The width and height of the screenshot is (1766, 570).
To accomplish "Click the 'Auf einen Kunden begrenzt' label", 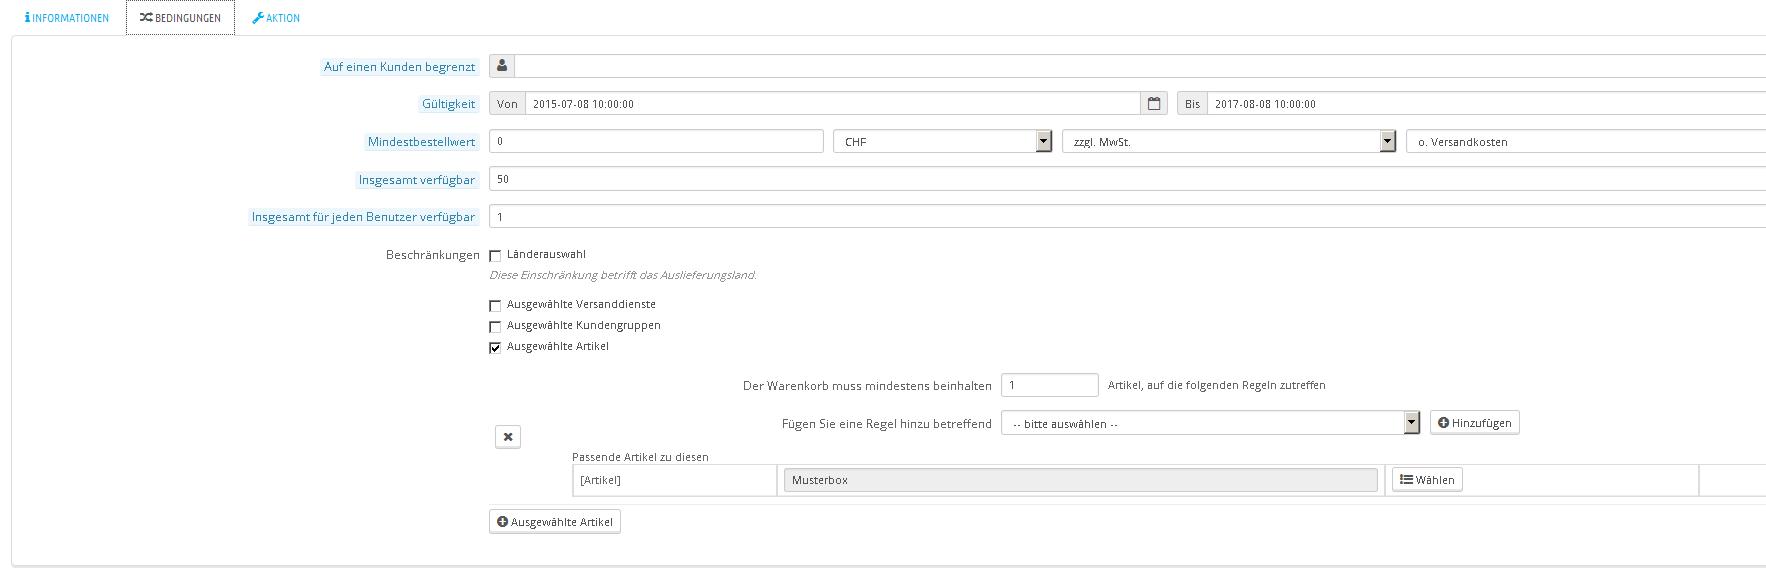I will coord(399,67).
